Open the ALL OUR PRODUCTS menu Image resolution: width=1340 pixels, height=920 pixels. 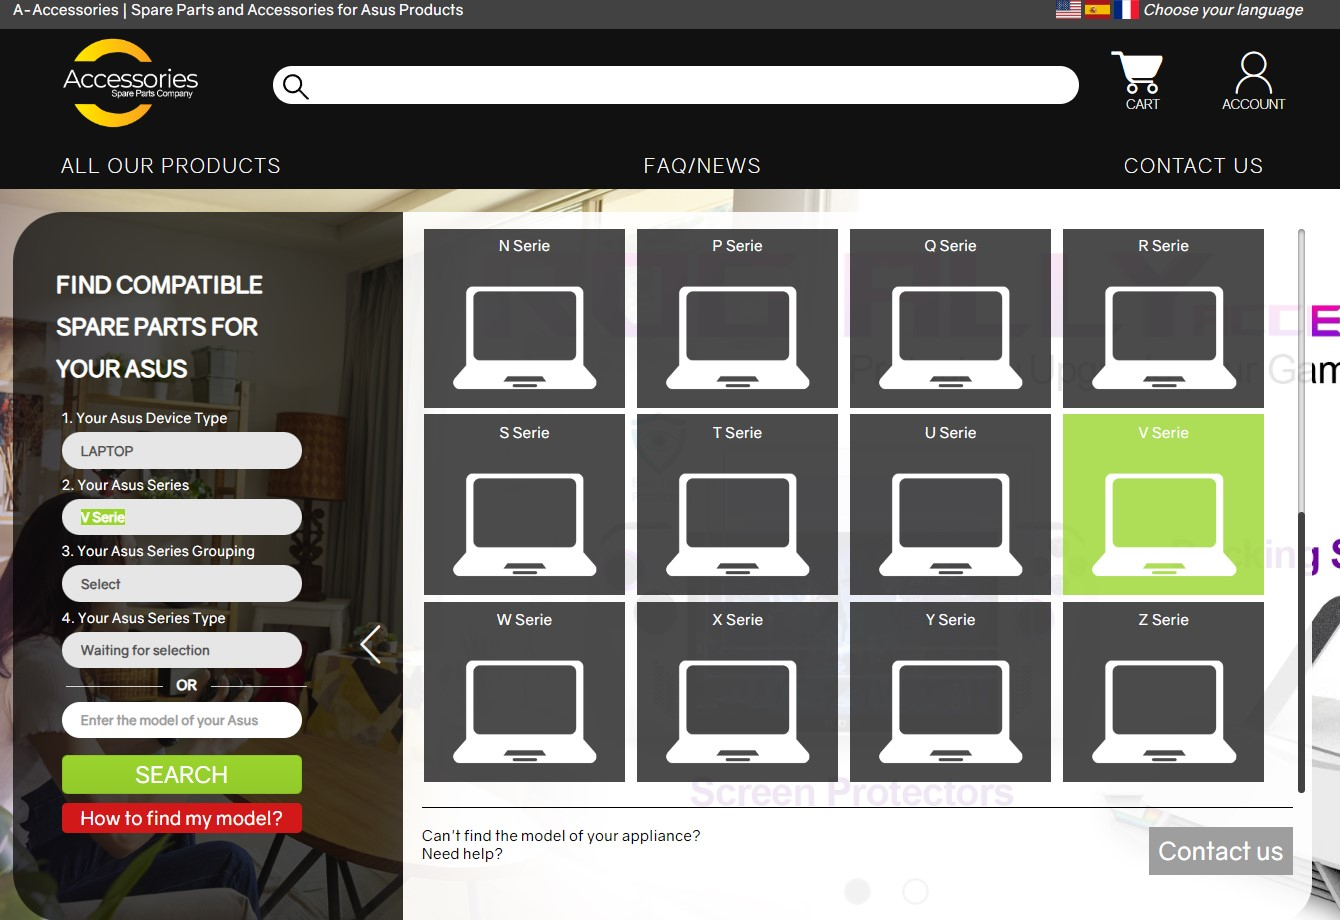pos(171,166)
